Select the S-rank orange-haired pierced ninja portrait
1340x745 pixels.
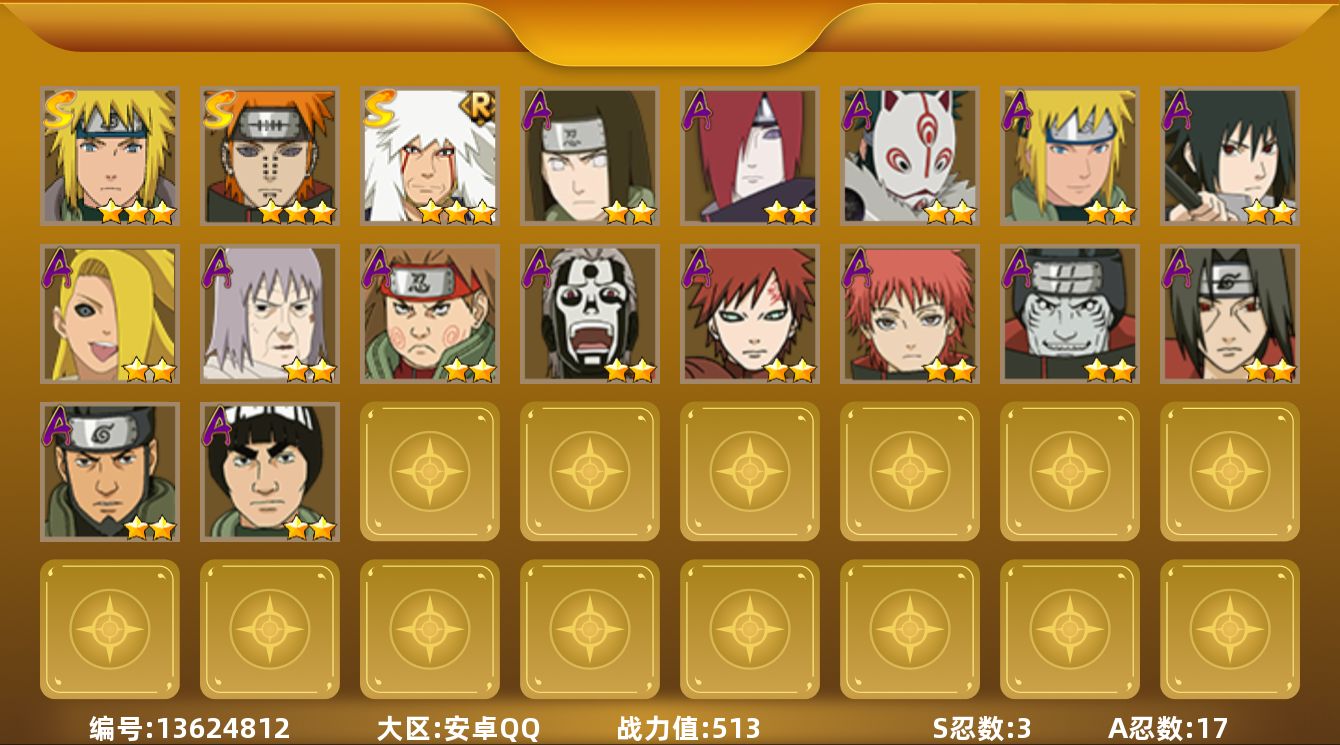click(x=270, y=155)
